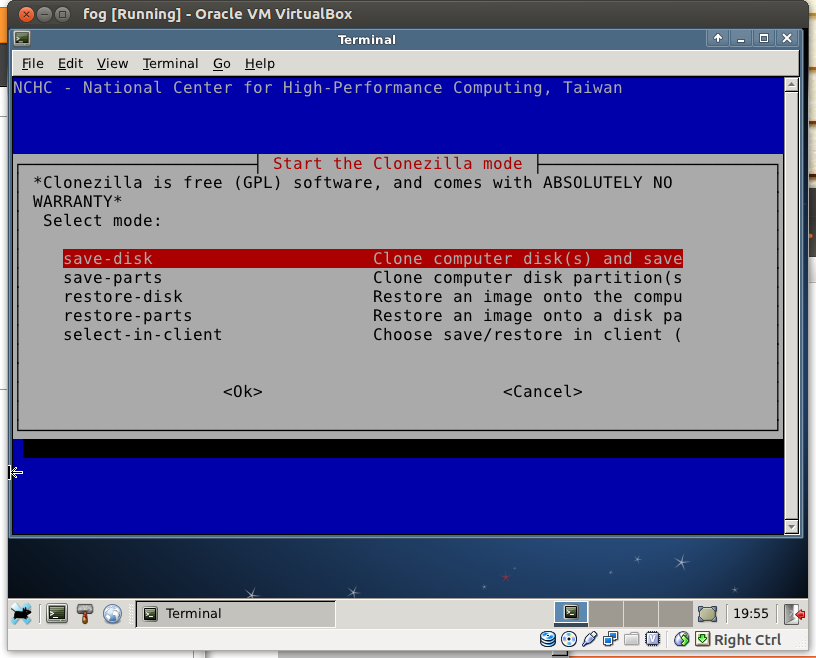This screenshot has width=816, height=658.
Task: Choose the select-in-client mode option
Action: coord(142,334)
